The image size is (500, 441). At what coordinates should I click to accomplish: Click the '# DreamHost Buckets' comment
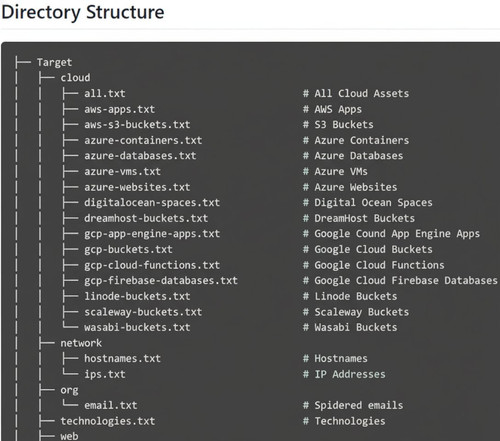pos(359,218)
